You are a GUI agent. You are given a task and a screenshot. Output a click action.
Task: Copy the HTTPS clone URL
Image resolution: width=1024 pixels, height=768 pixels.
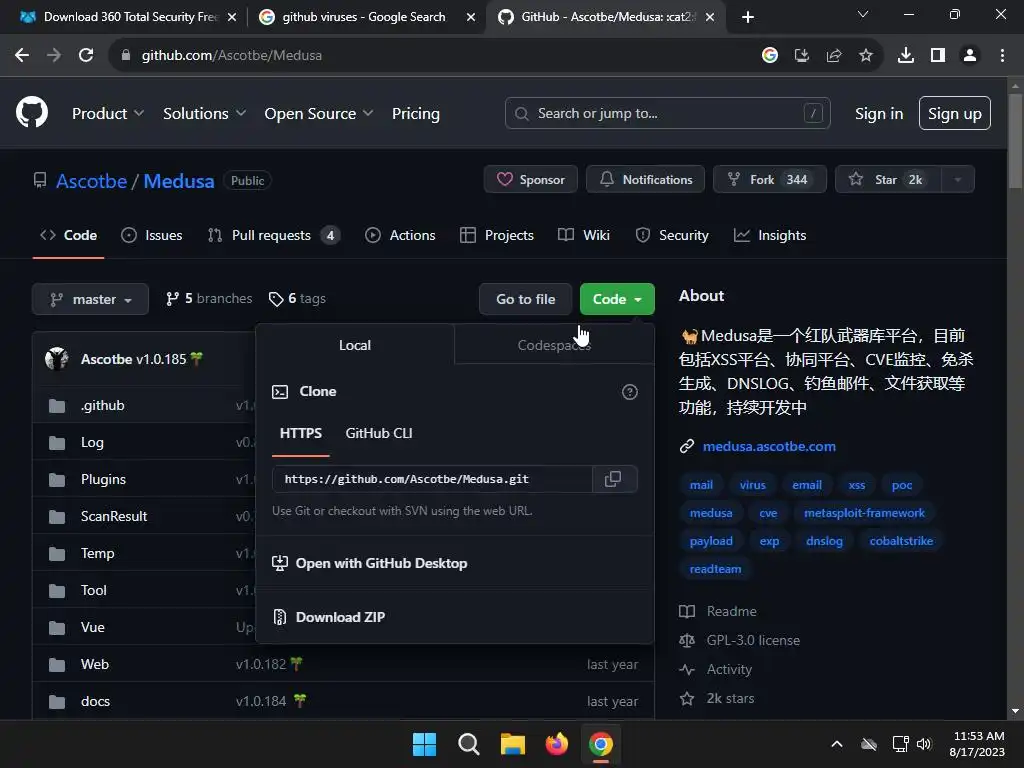[x=613, y=479]
